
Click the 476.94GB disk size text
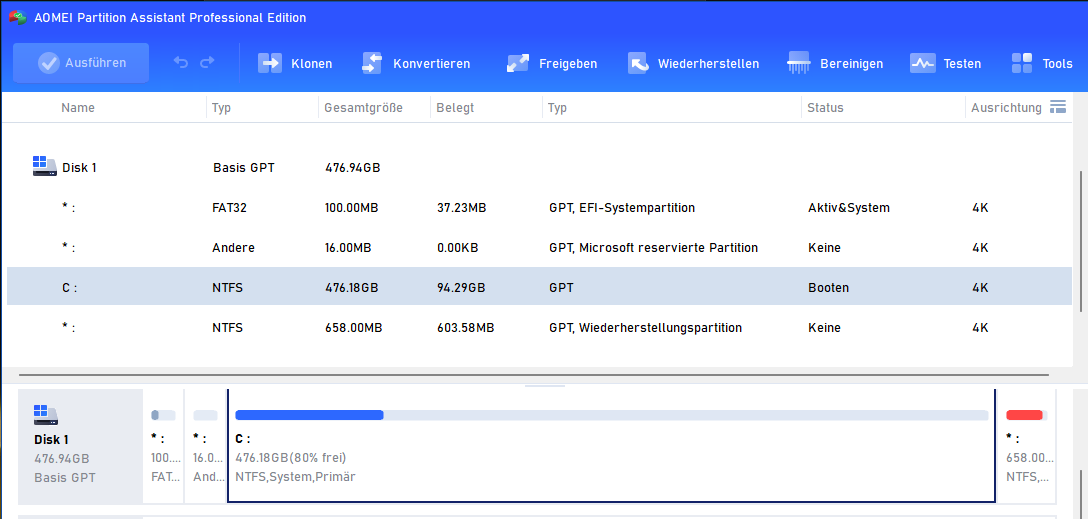tap(352, 168)
